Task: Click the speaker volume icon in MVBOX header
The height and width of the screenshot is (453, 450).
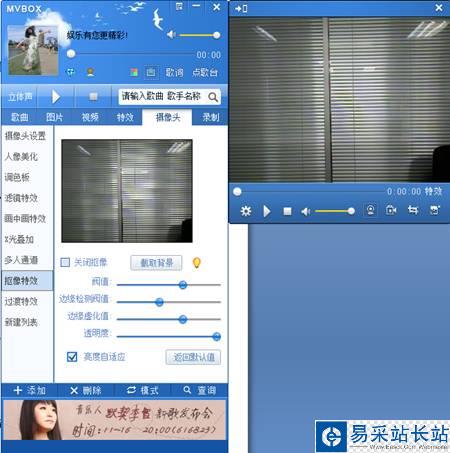Action: click(x=171, y=35)
